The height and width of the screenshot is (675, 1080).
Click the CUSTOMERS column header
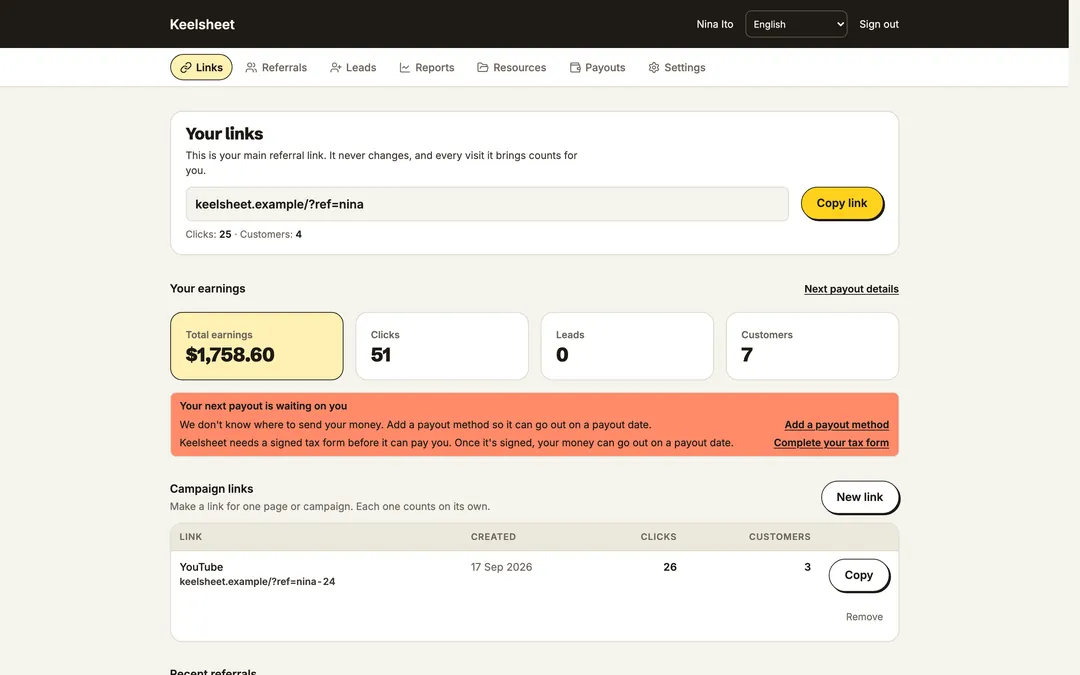(x=780, y=537)
